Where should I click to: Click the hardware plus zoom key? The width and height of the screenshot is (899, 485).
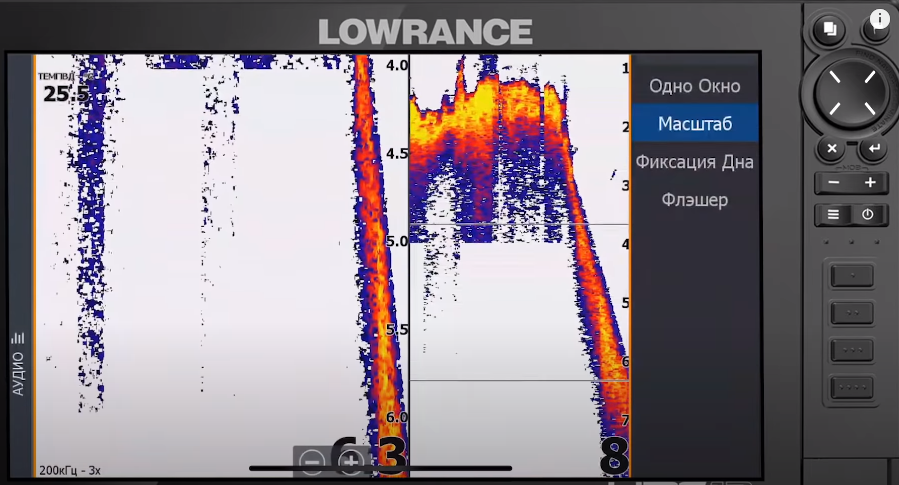(870, 183)
